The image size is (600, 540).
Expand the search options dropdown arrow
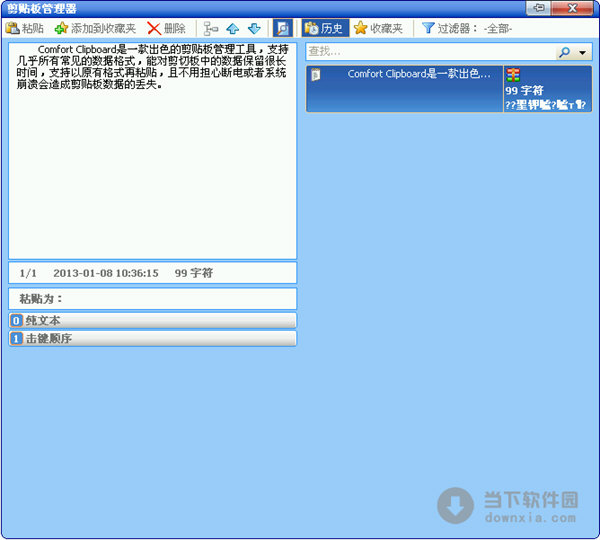click(x=582, y=52)
